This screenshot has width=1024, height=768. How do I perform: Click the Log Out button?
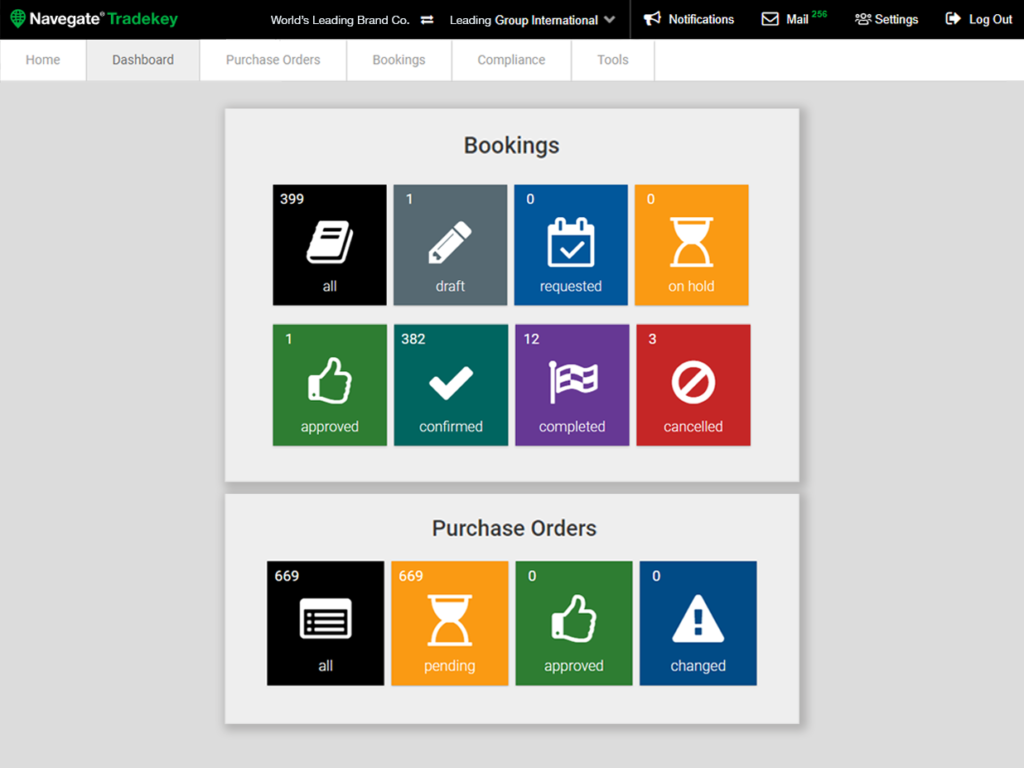(979, 20)
